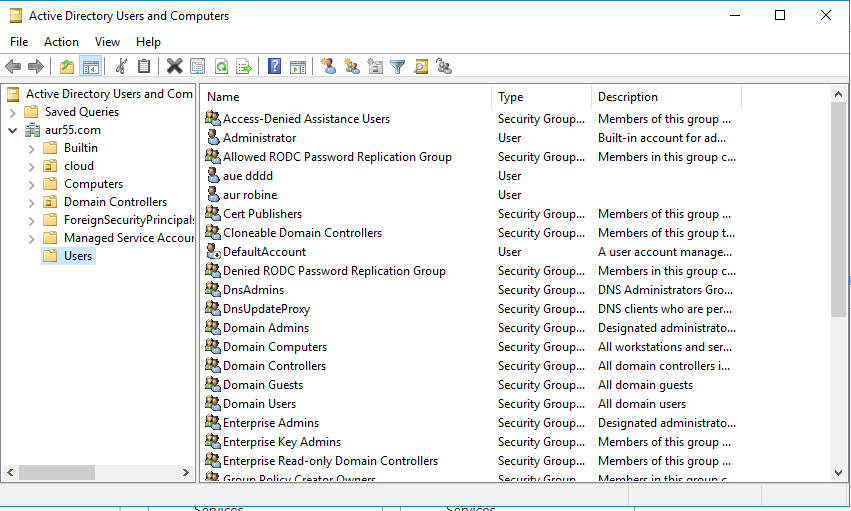The image size is (851, 511).
Task: Expand the cloud OU node
Action: pos(31,167)
